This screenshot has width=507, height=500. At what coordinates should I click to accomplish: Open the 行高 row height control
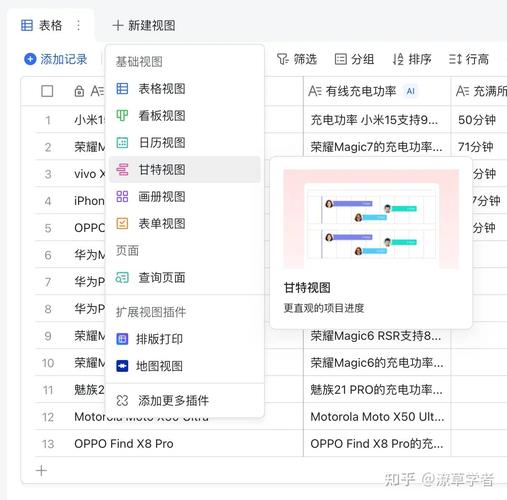click(469, 59)
